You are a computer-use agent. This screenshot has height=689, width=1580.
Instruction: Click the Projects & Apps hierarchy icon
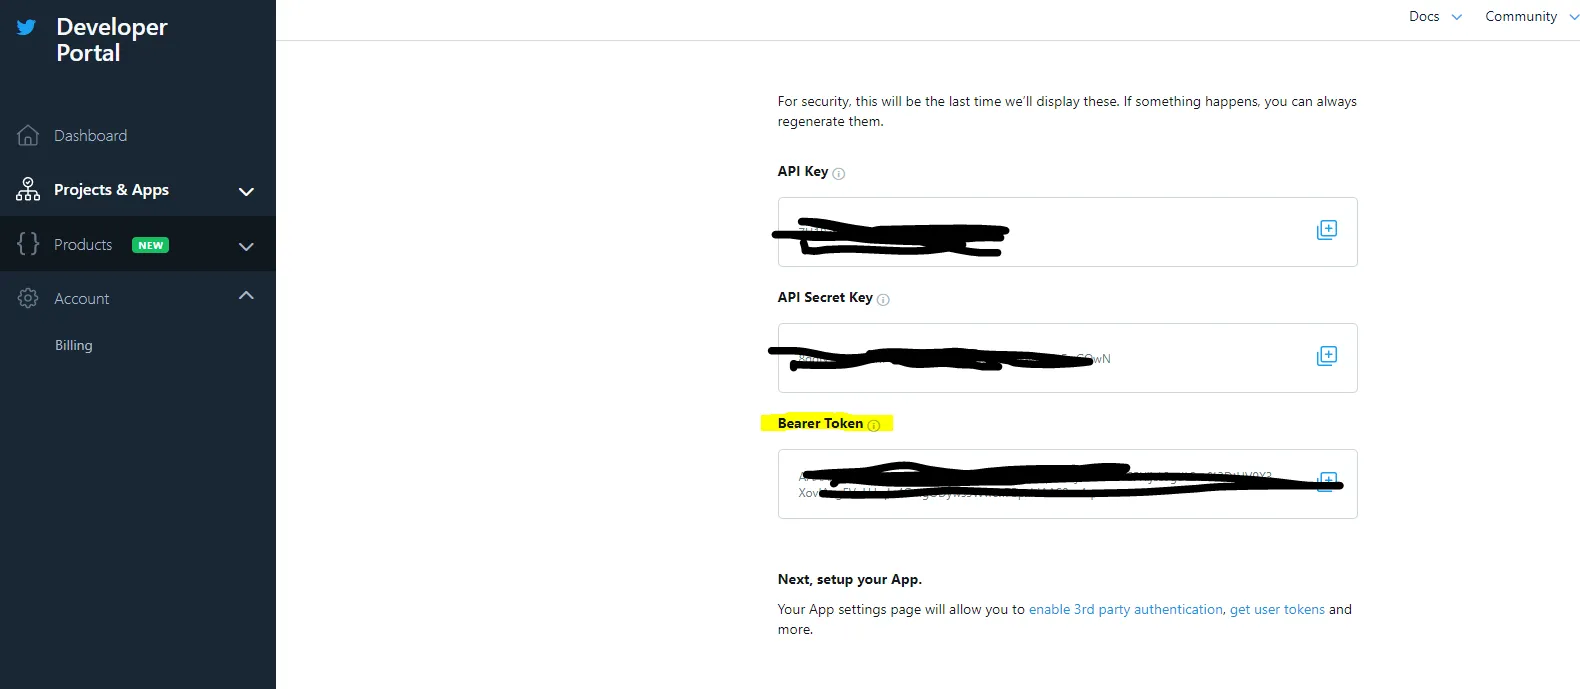click(28, 189)
